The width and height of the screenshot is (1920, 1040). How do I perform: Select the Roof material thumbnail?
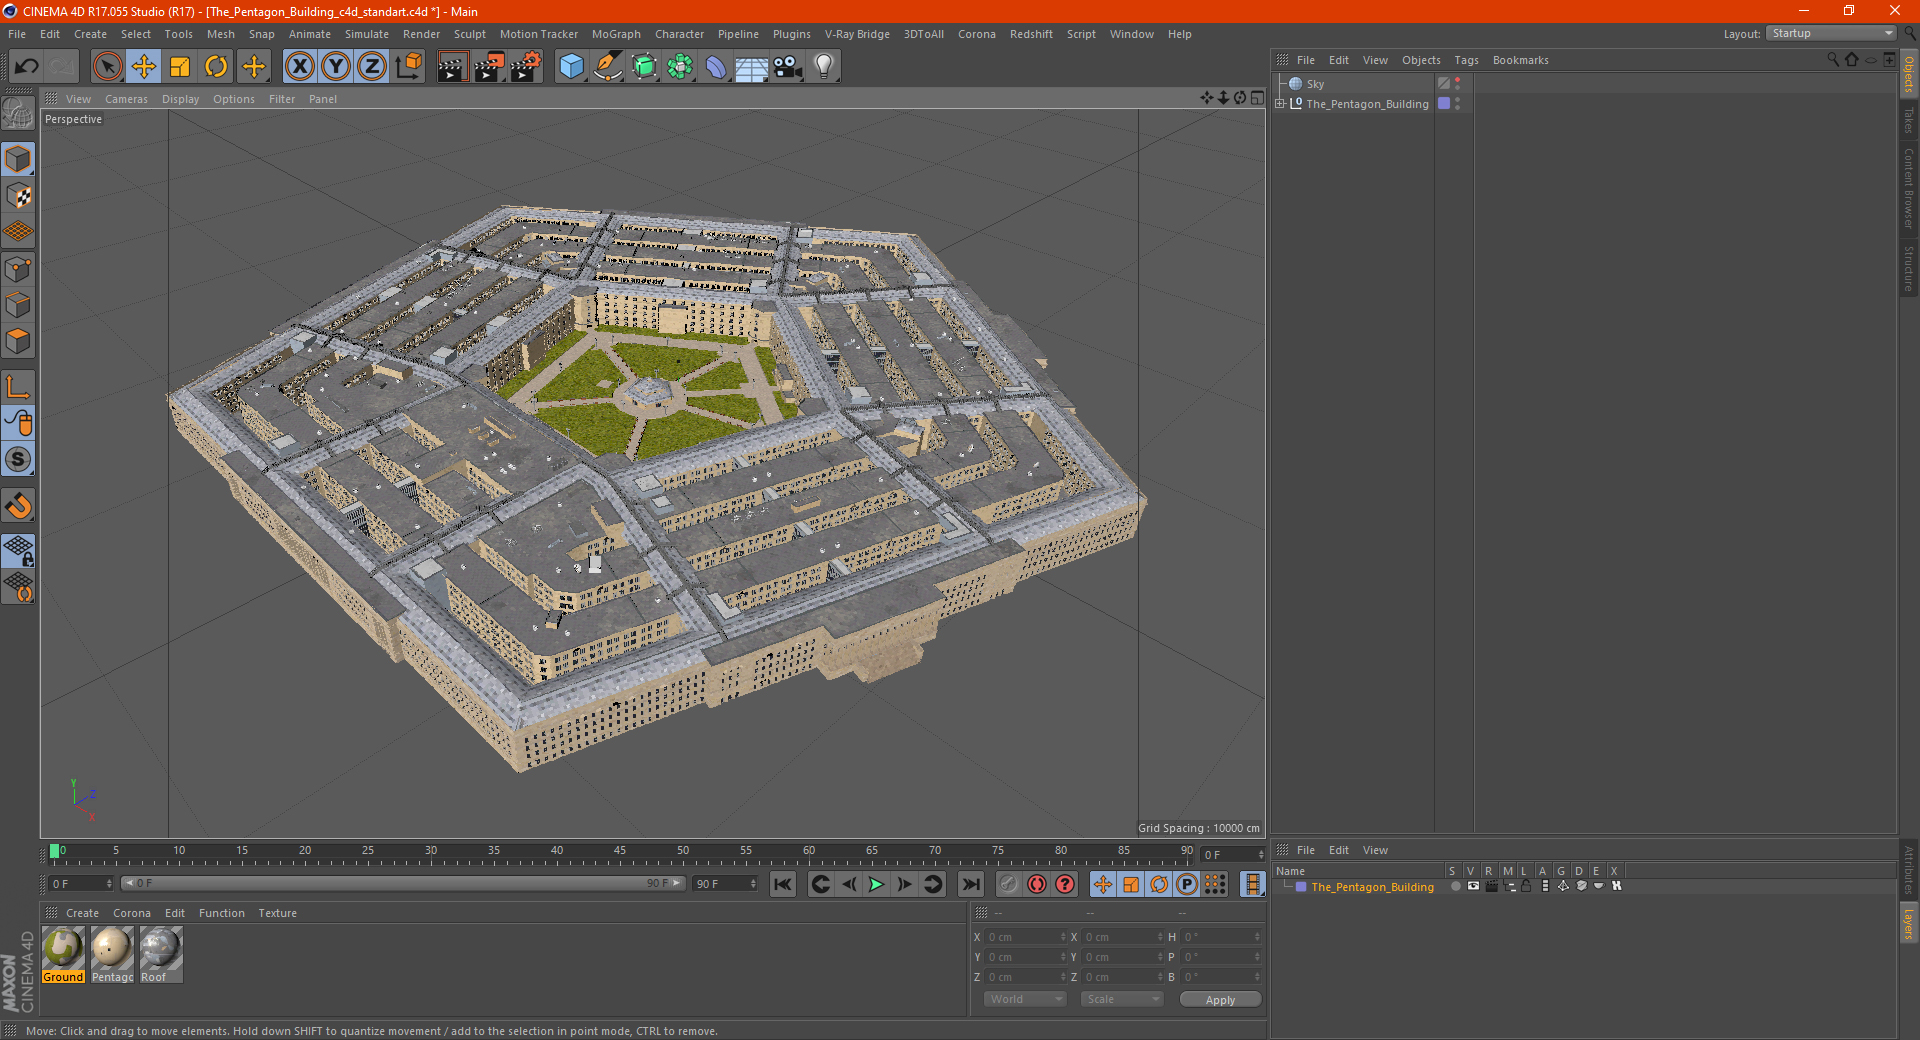click(x=161, y=954)
